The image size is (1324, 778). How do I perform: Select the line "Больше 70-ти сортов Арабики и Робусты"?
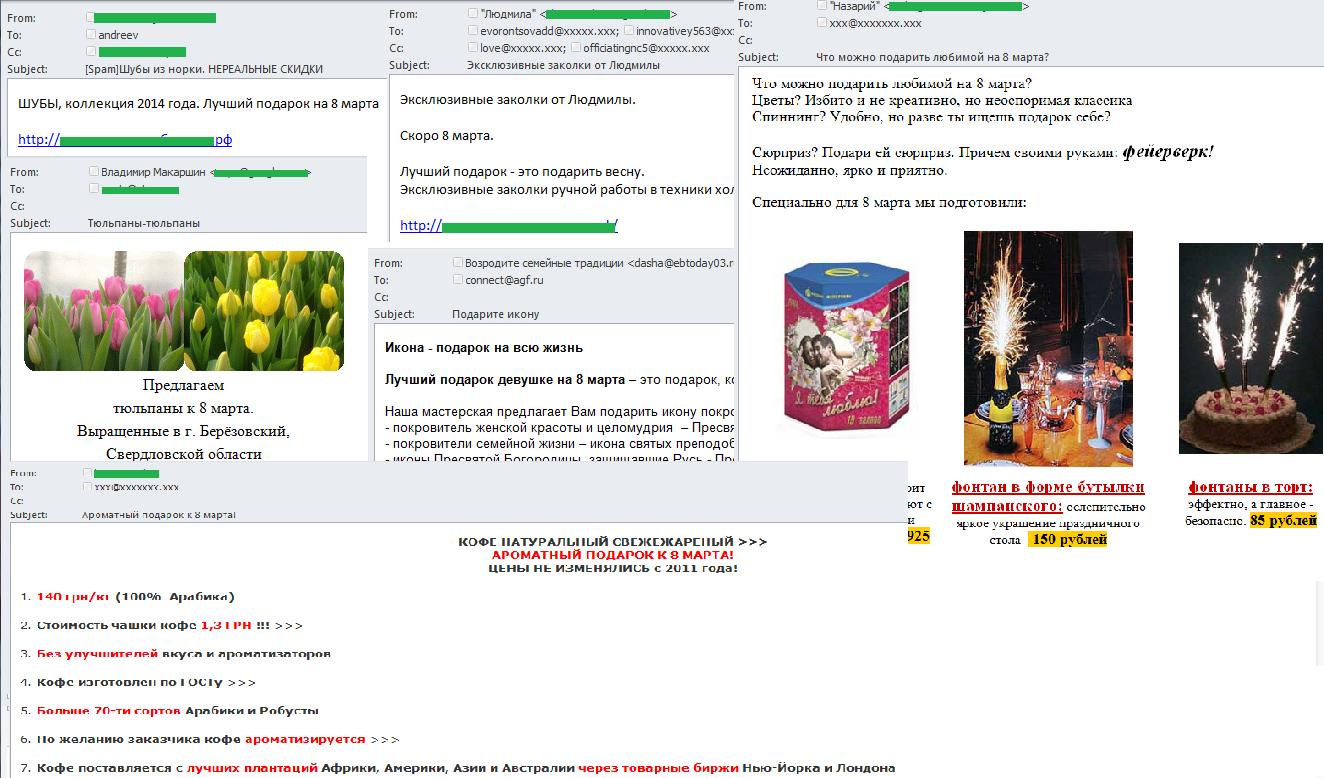[177, 711]
